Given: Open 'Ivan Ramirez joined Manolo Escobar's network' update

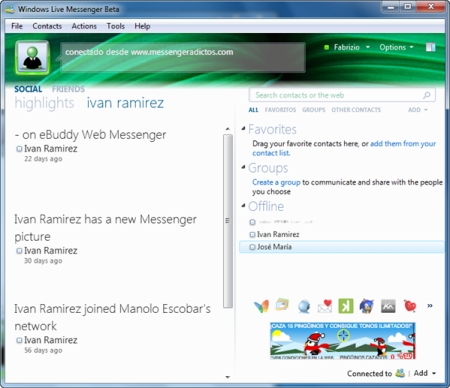Looking at the screenshot, I should [x=112, y=317].
